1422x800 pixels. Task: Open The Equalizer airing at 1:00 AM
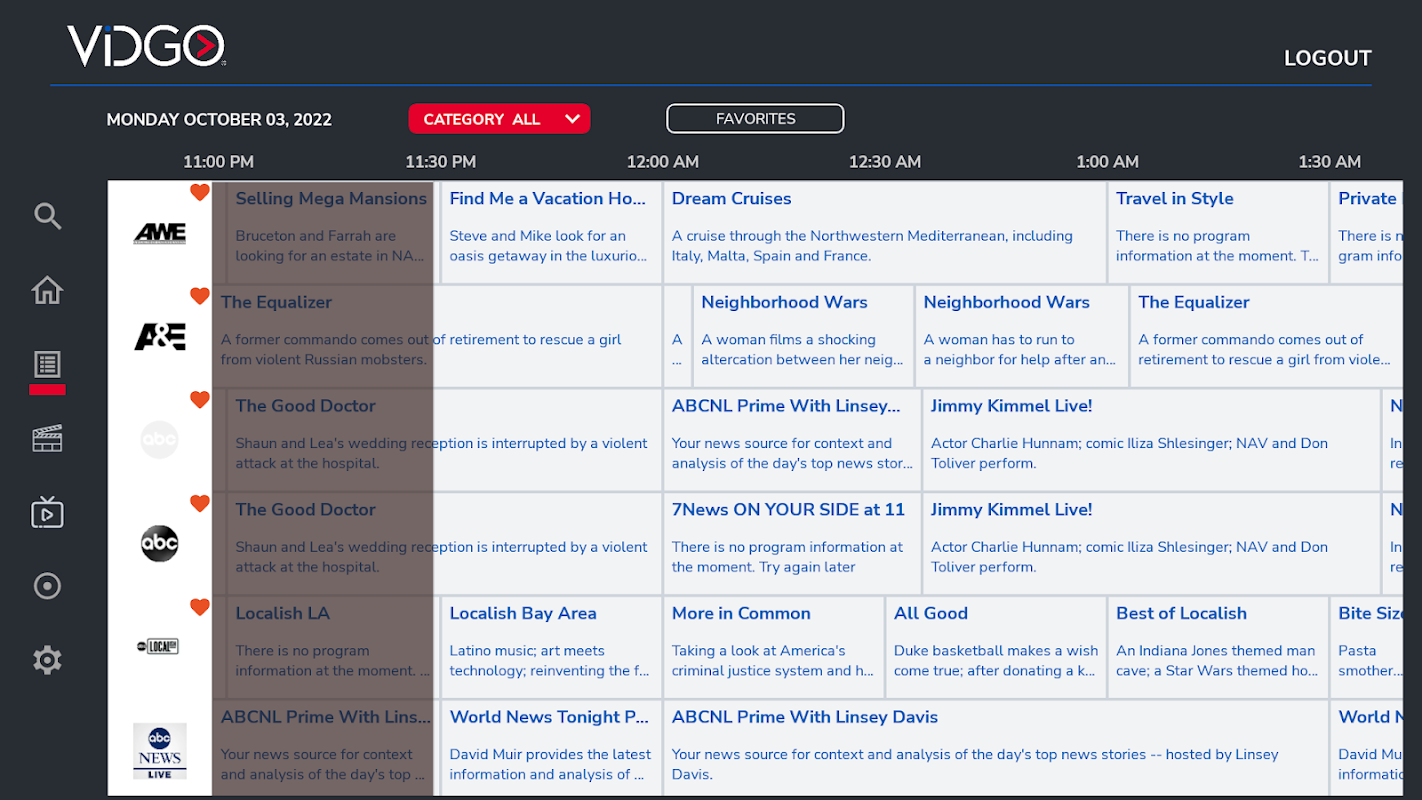[1266, 336]
